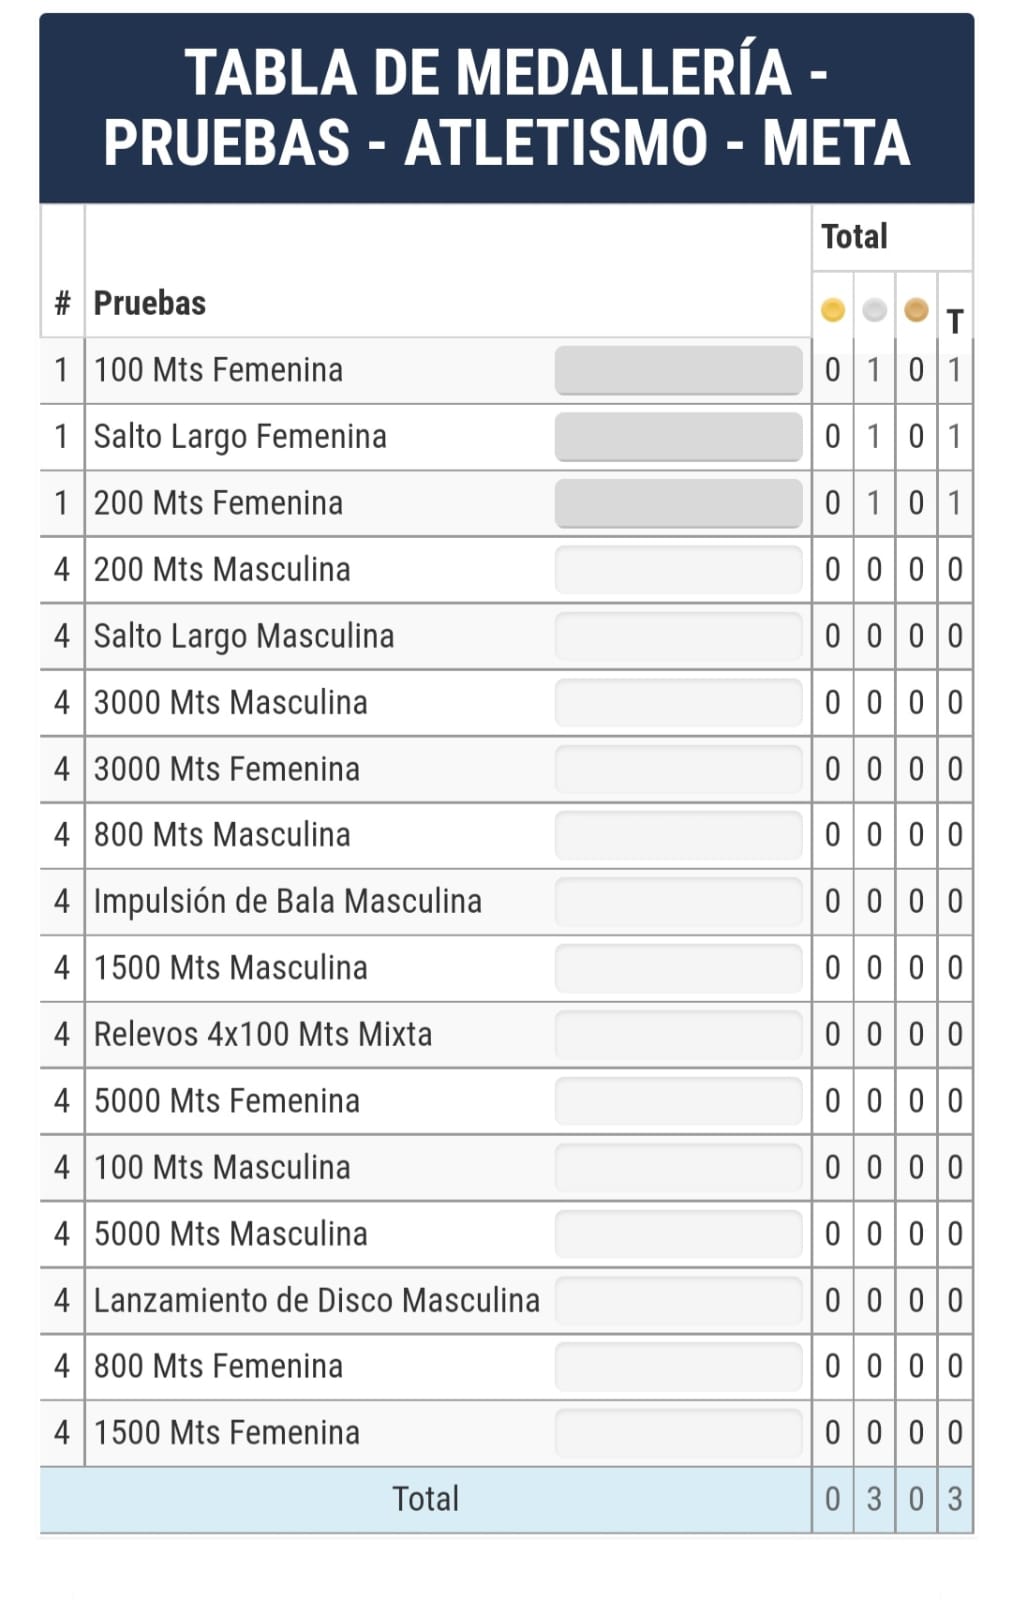Click the gold medal icon in header

pos(832,311)
